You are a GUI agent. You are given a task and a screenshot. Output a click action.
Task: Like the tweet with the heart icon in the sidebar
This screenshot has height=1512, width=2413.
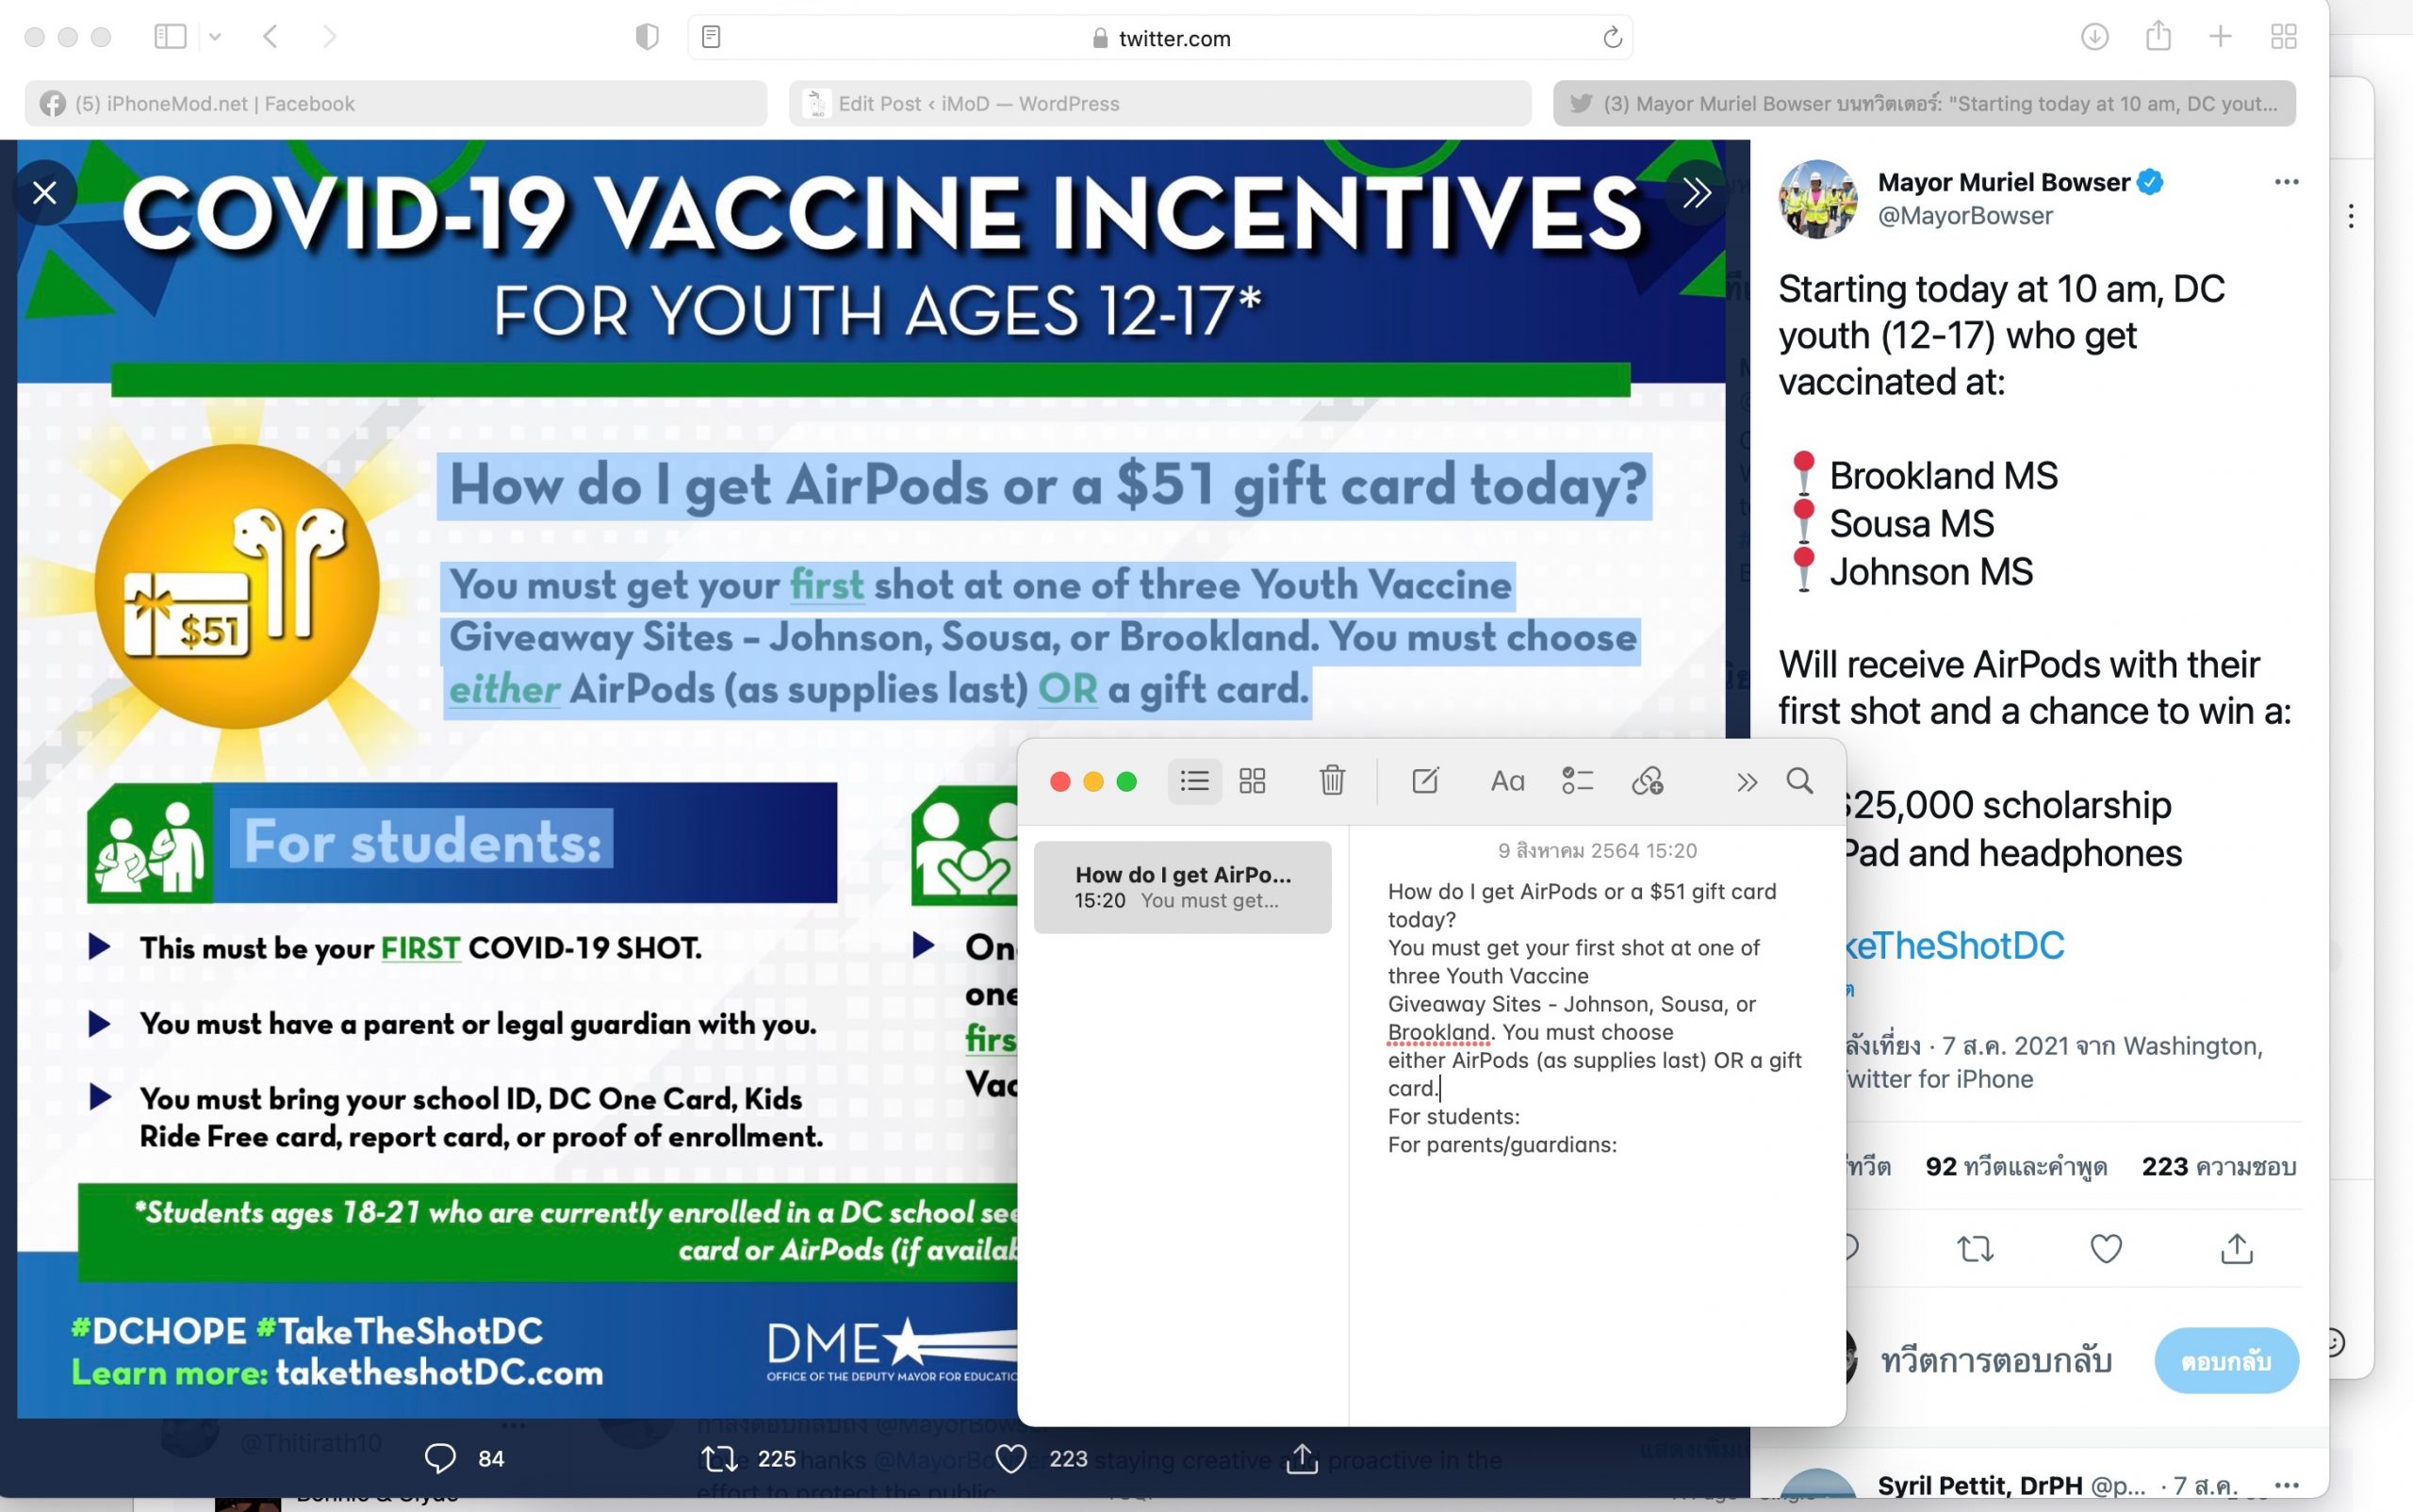2105,1248
